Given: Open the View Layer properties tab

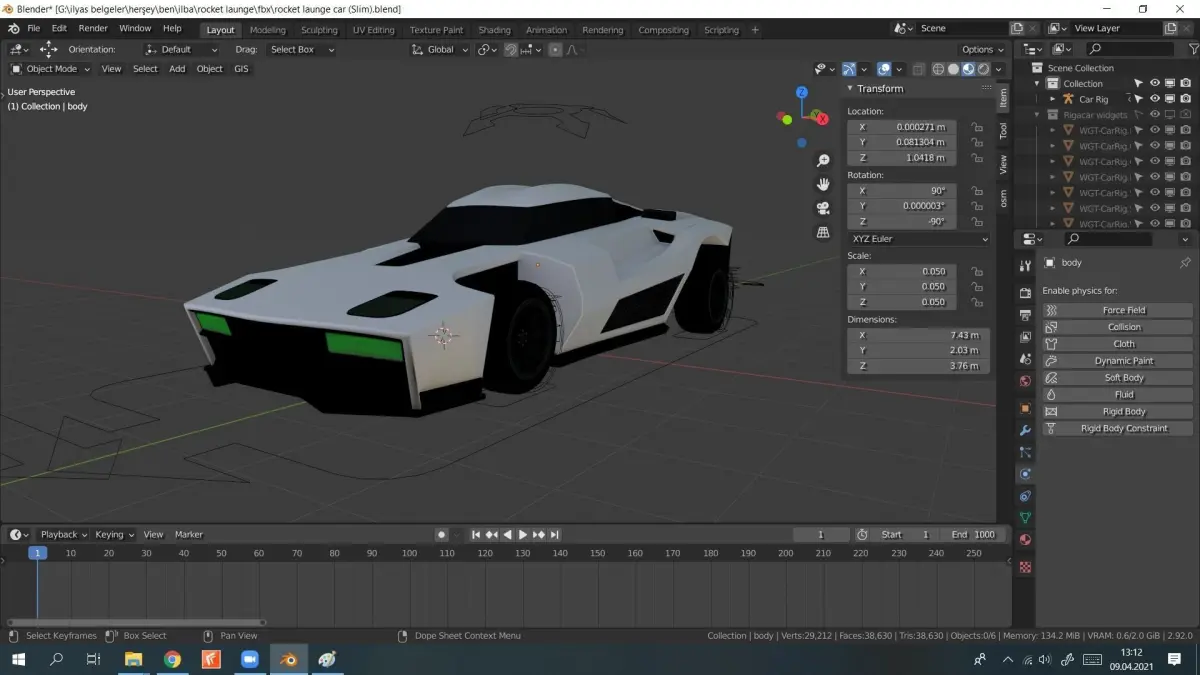Looking at the screenshot, I should pos(1025,337).
